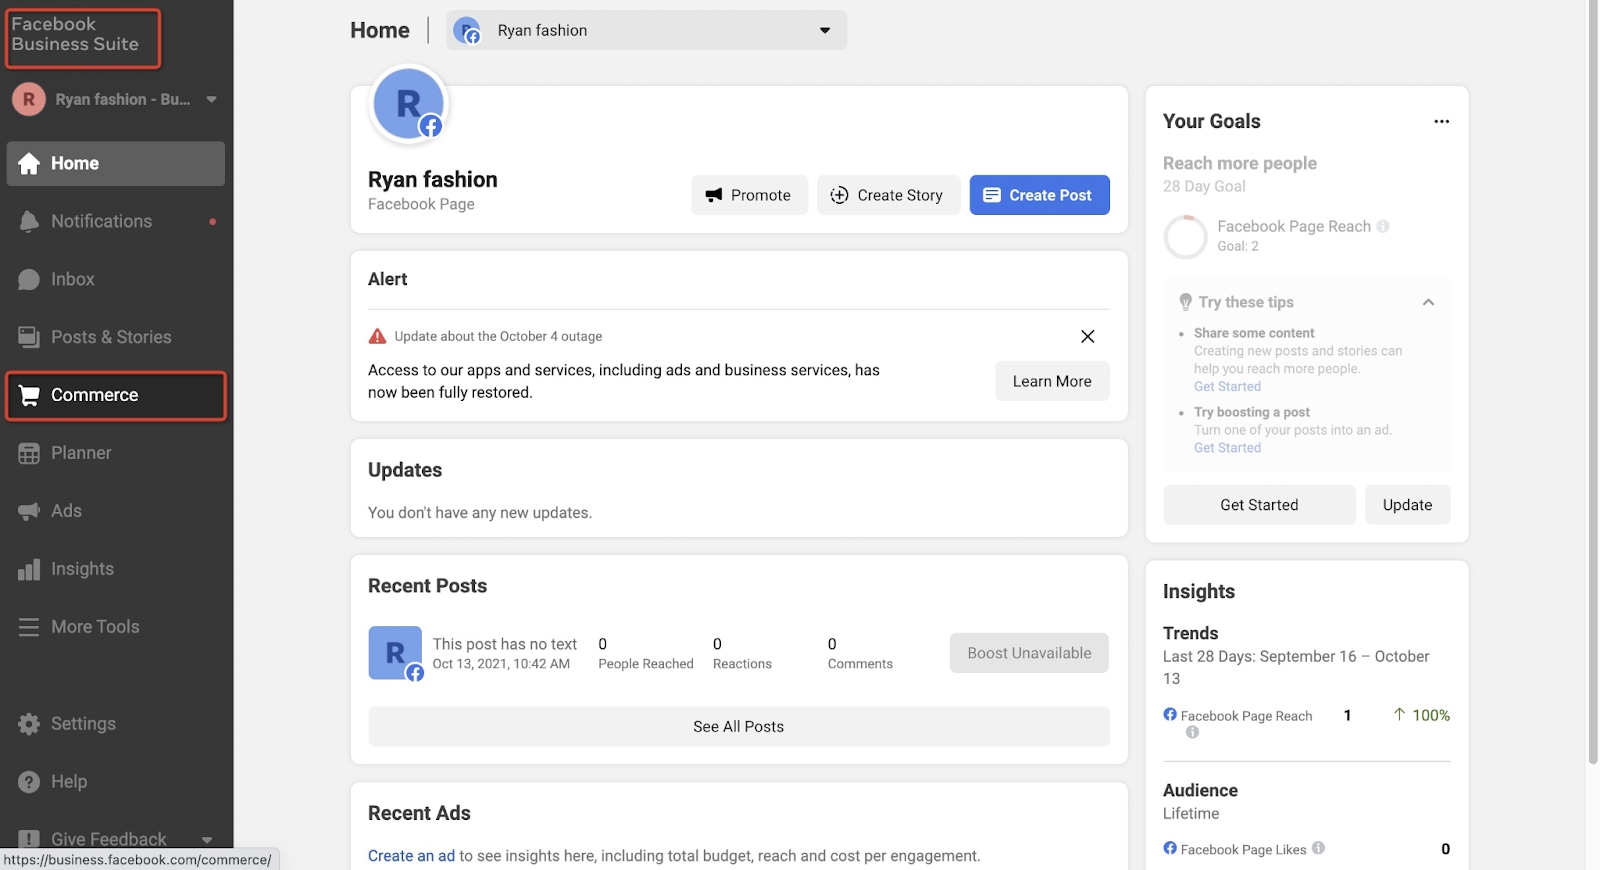Open Insights section in the sidebar
This screenshot has width=1600, height=870.
116,570
